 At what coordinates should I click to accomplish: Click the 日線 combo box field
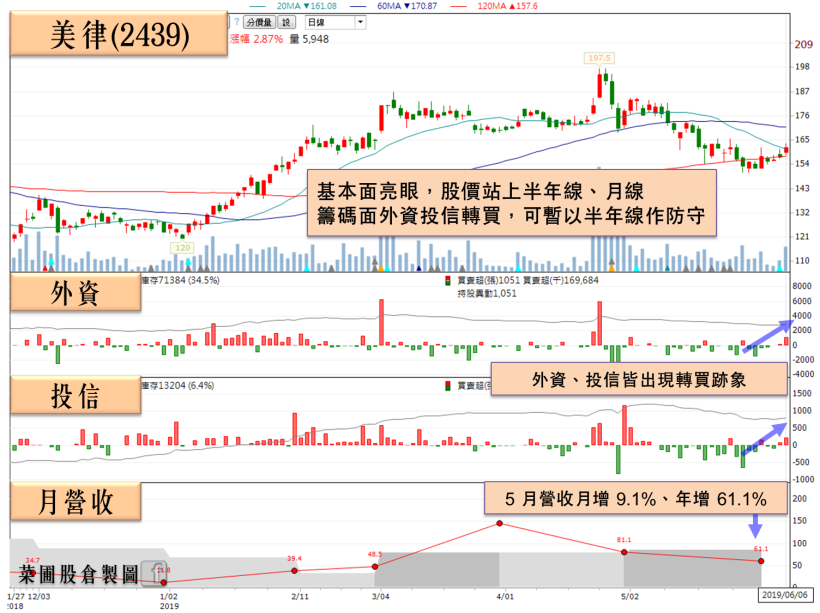coord(335,22)
